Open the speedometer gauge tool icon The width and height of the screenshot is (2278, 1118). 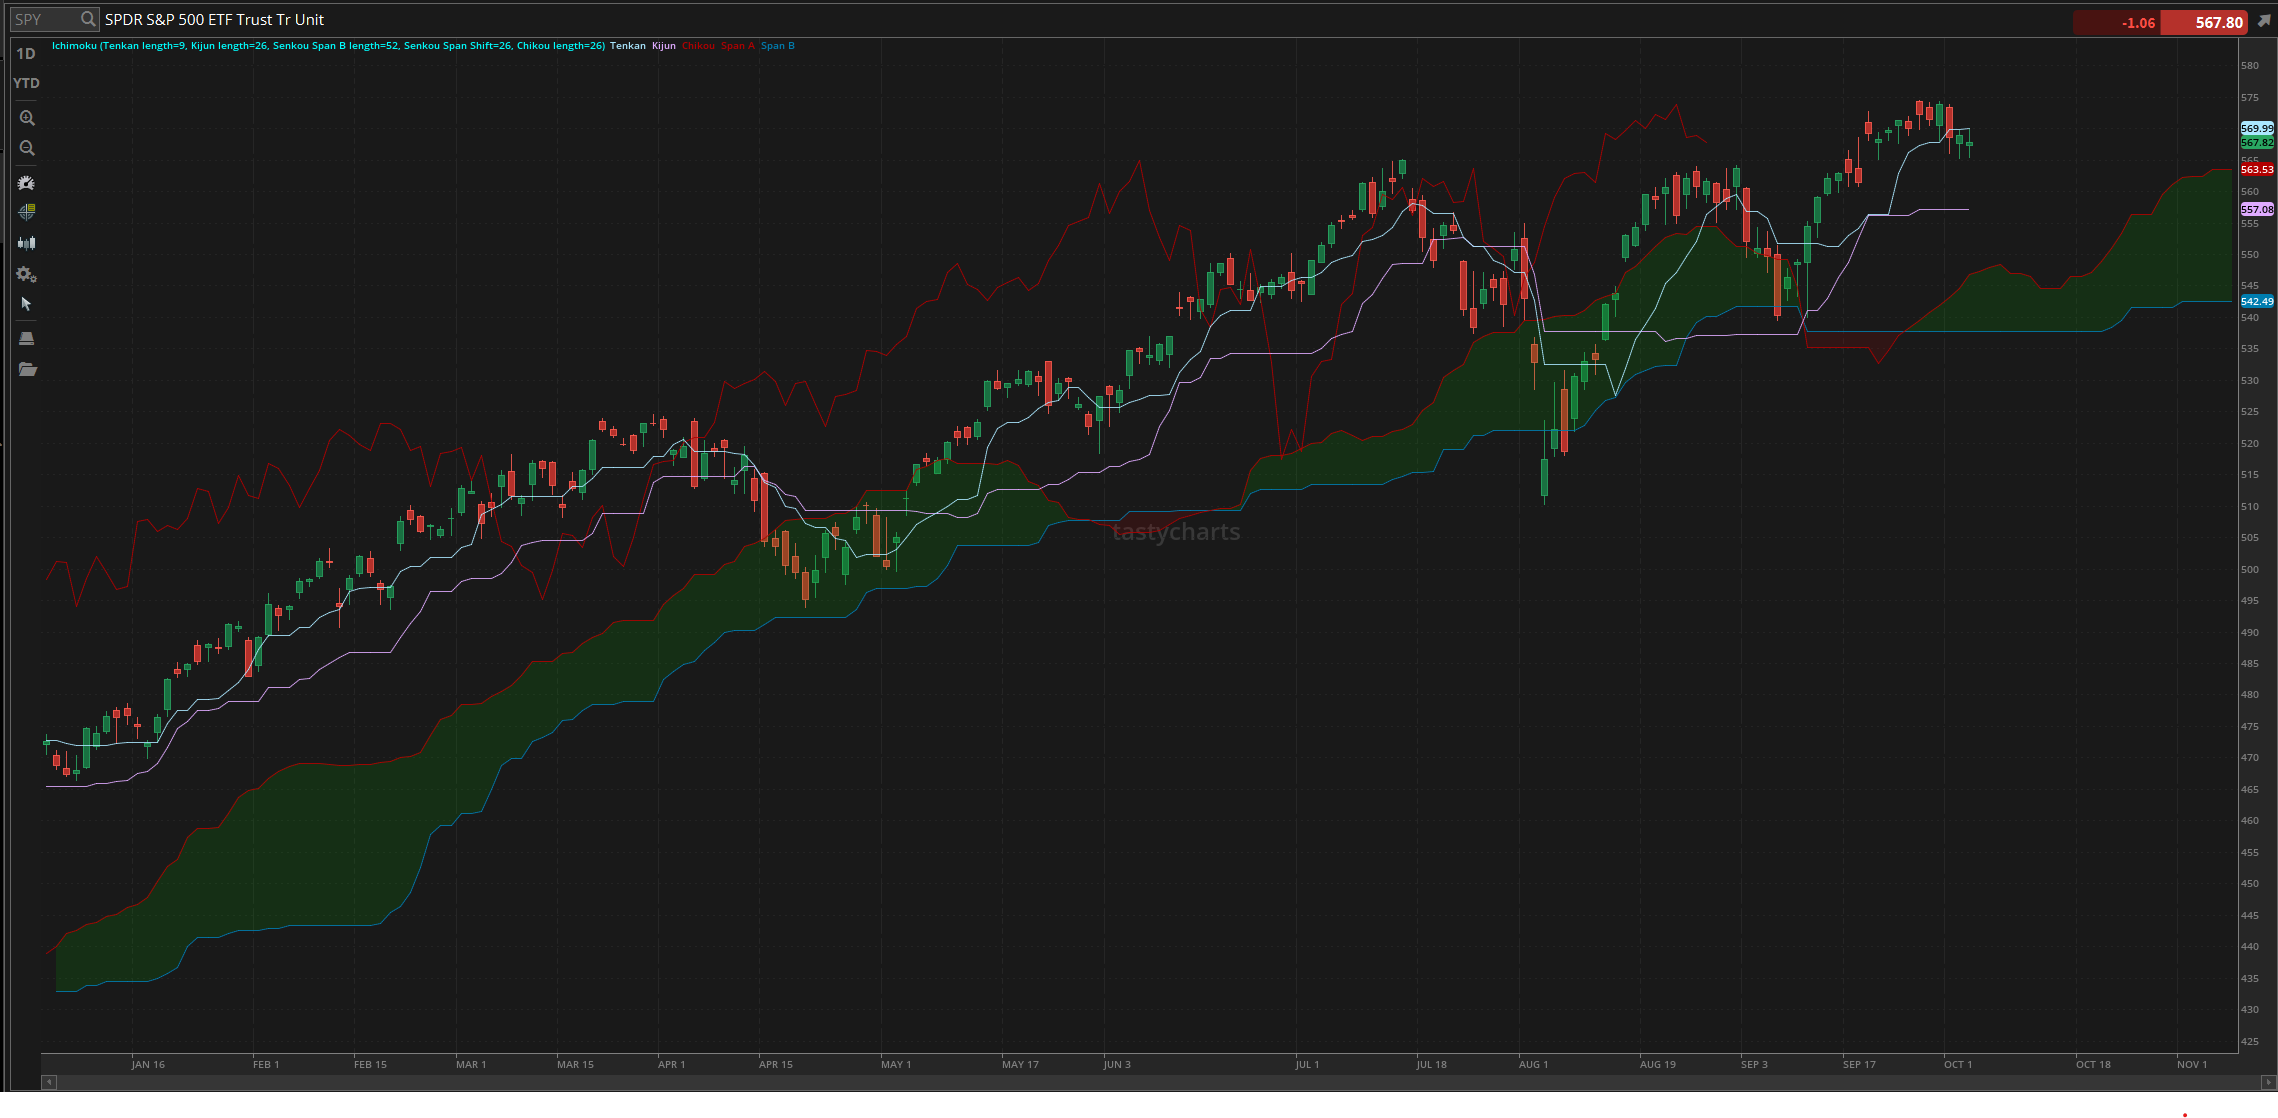27,183
